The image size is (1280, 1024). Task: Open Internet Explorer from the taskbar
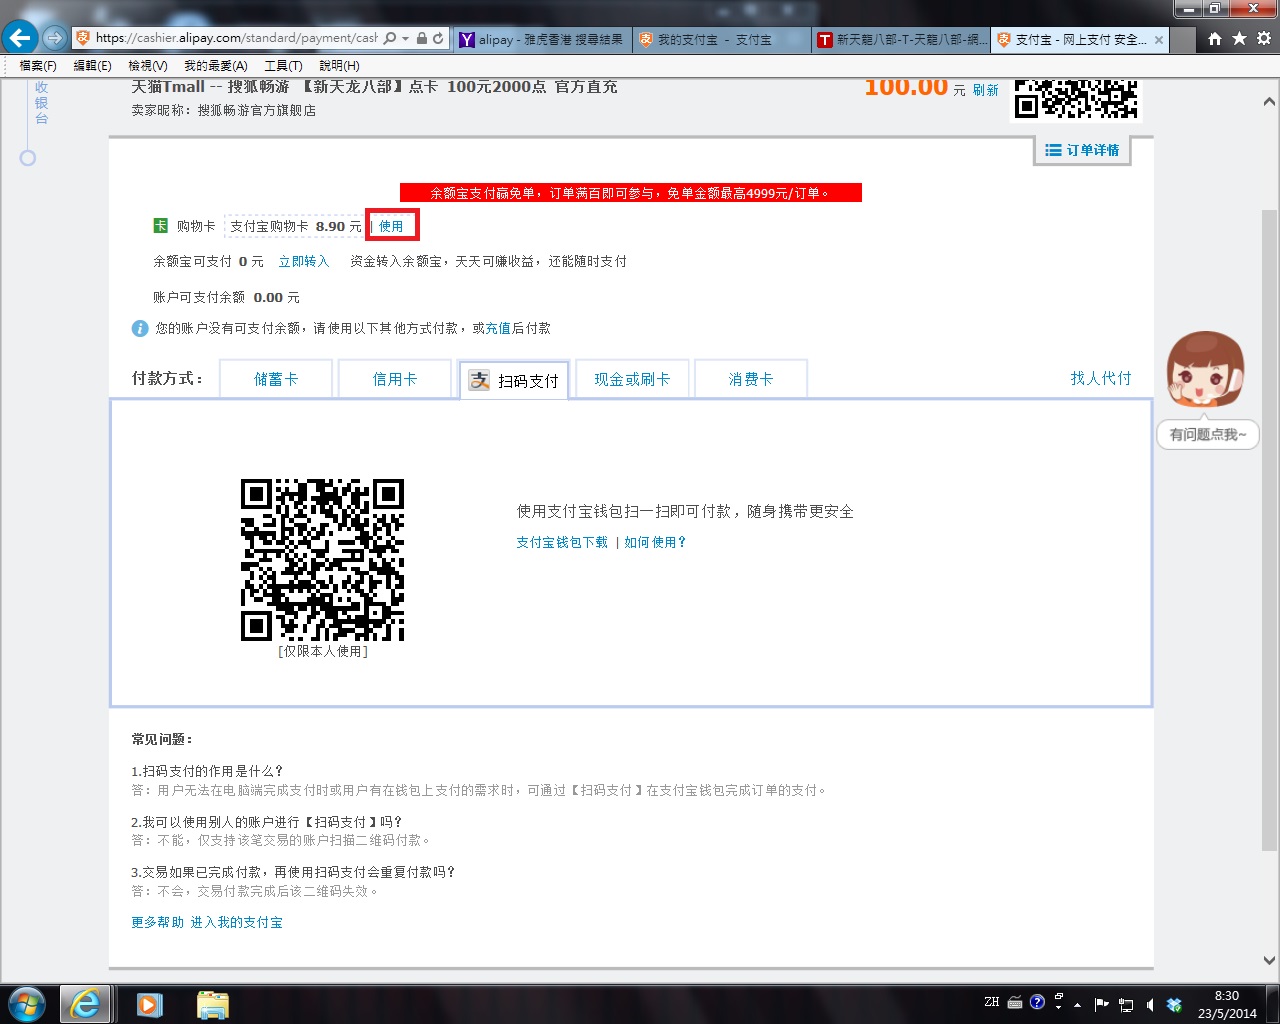coord(85,1003)
